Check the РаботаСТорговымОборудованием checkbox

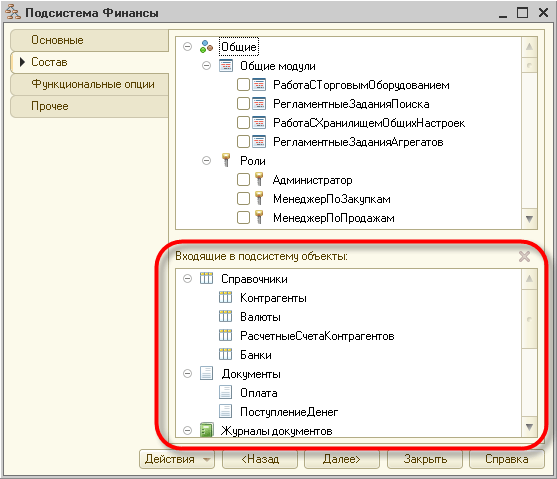pos(243,85)
